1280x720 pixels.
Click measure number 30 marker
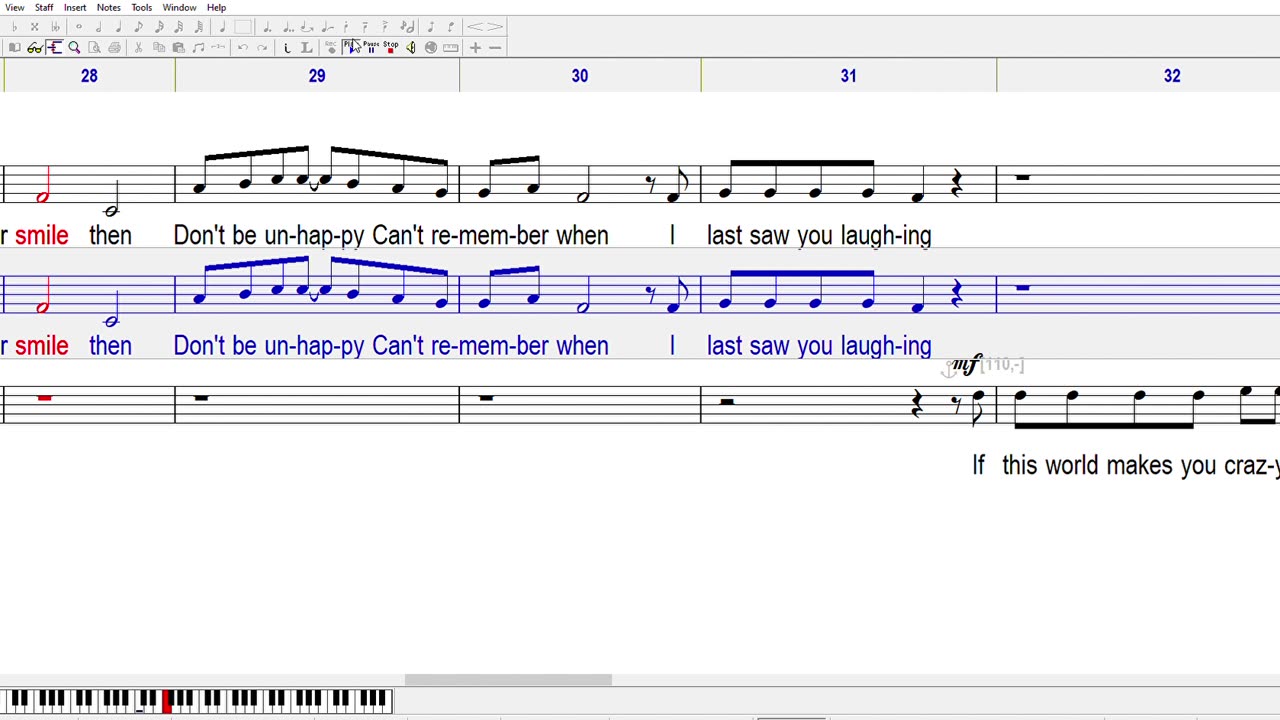[580, 76]
